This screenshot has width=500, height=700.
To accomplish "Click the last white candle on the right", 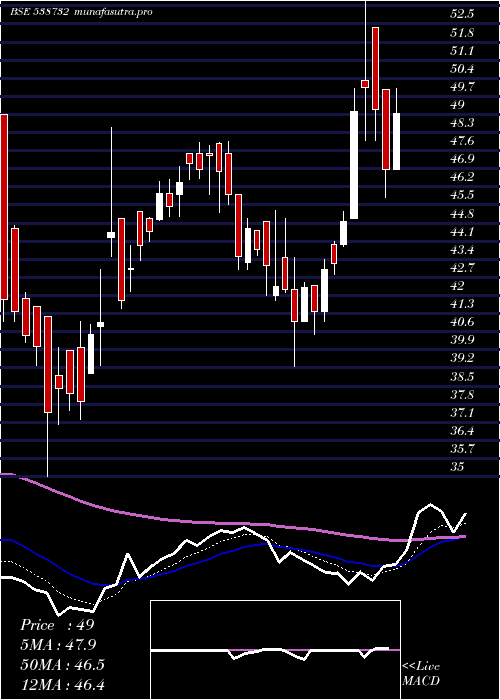I will tap(396, 142).
